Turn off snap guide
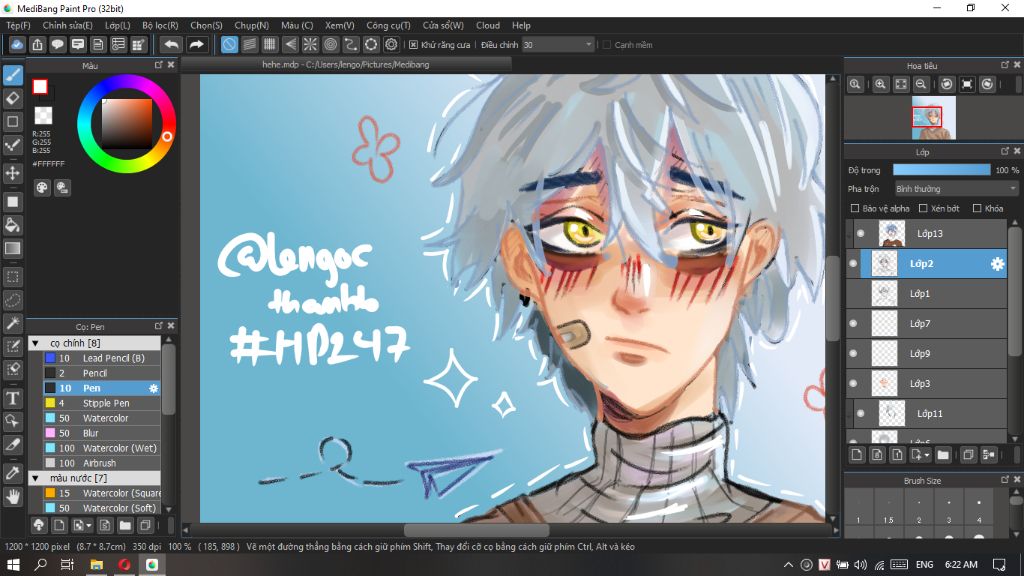1024x576 pixels. pos(229,44)
